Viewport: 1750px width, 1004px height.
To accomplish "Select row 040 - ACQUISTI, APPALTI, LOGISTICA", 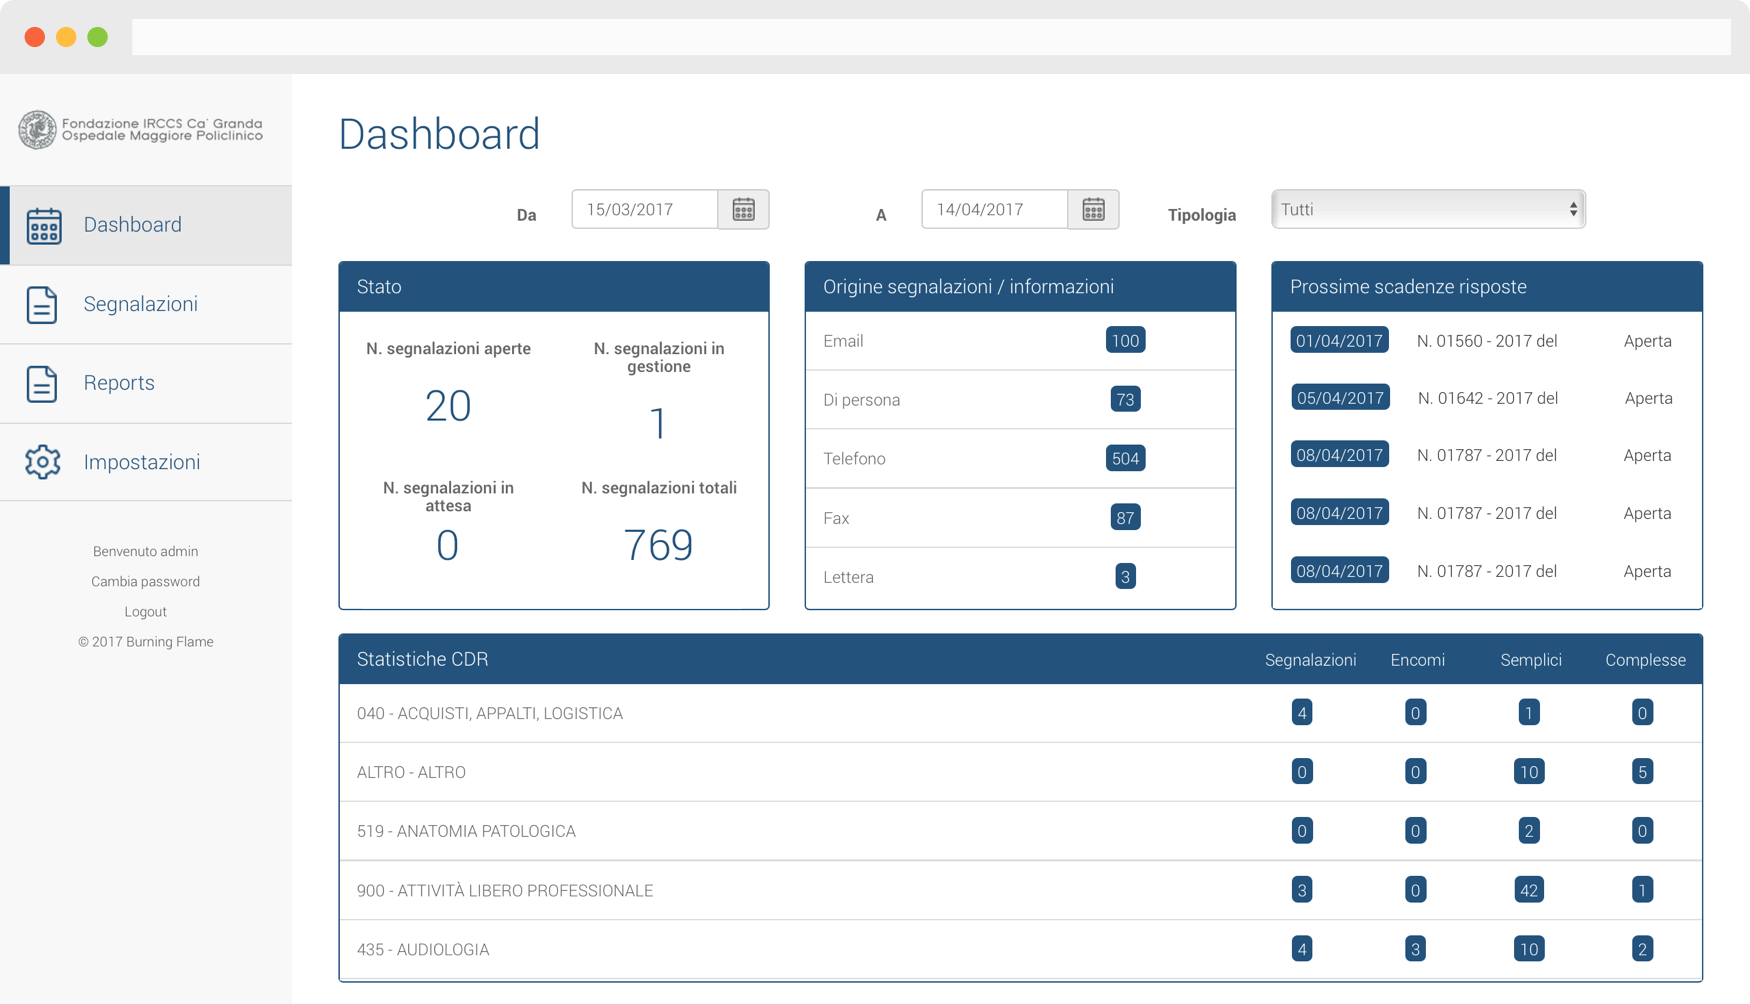I will (x=1020, y=713).
